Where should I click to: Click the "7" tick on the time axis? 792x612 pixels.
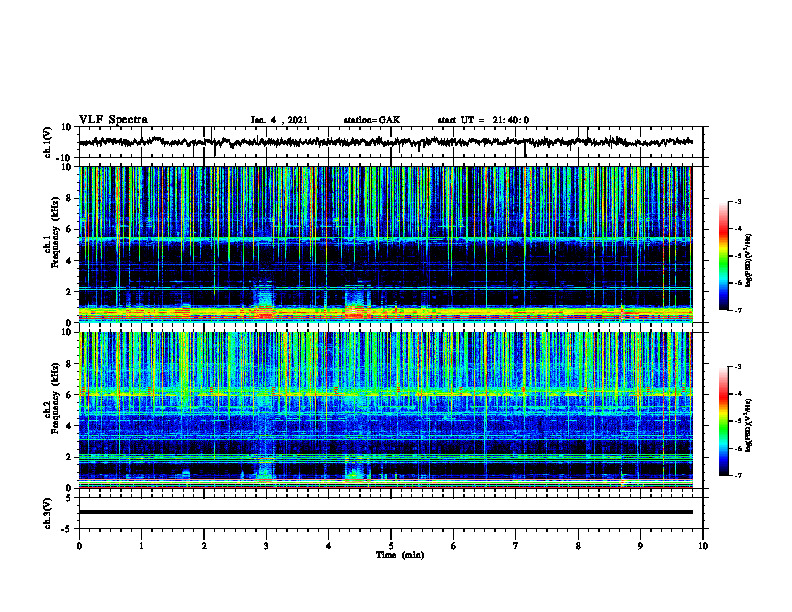click(516, 546)
